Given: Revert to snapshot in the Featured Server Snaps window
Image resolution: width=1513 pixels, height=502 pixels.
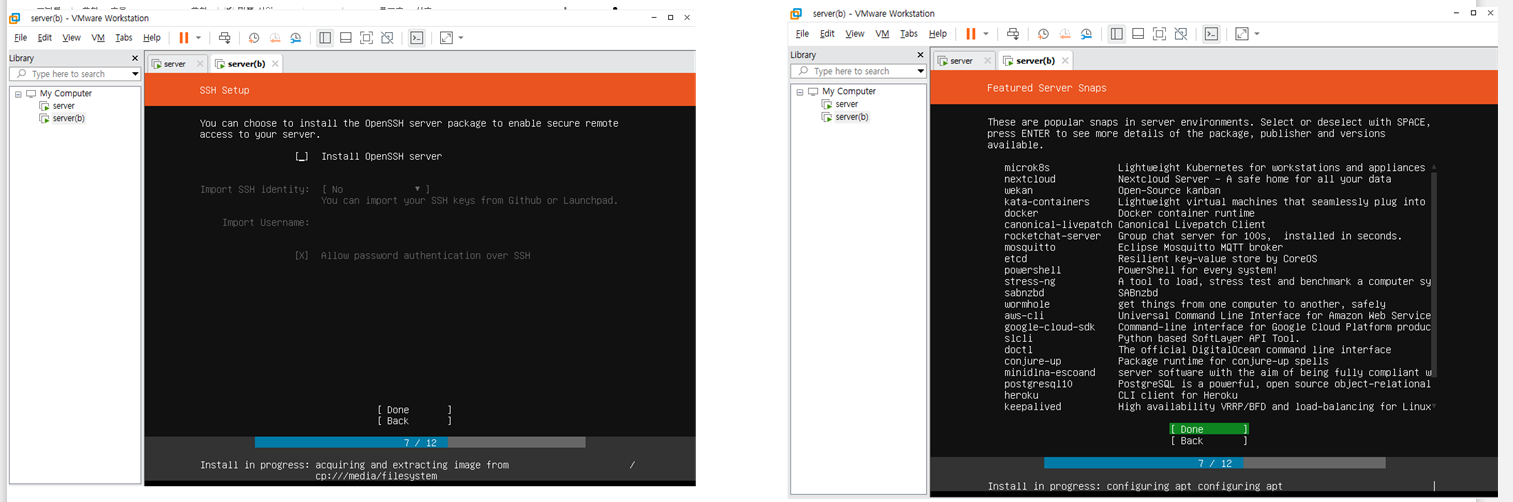Looking at the screenshot, I should pyautogui.click(x=1065, y=34).
